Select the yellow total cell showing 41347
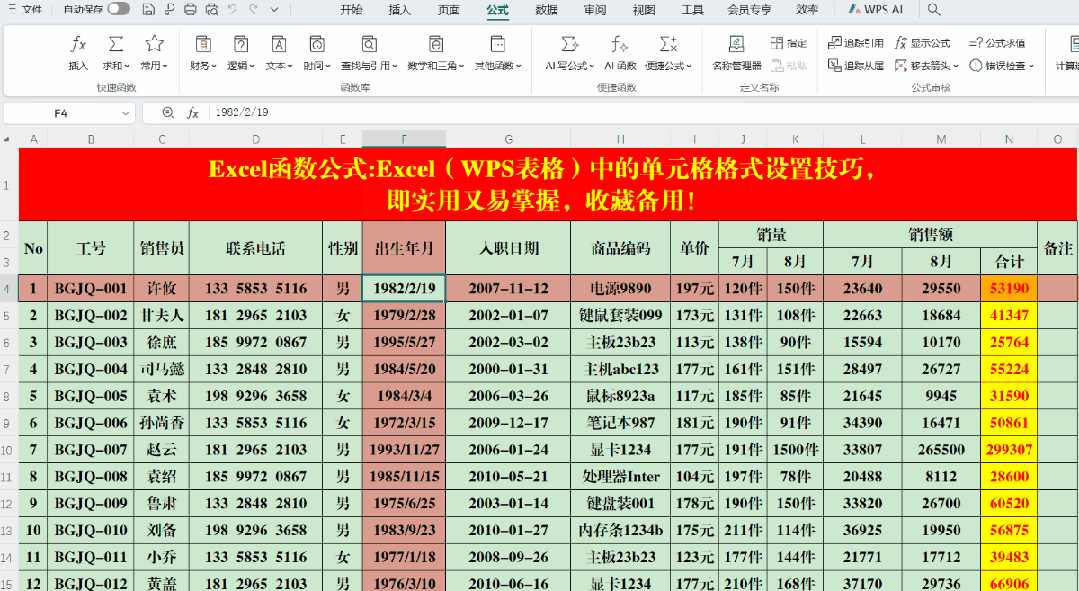This screenshot has height=591, width=1079. pyautogui.click(x=1009, y=315)
